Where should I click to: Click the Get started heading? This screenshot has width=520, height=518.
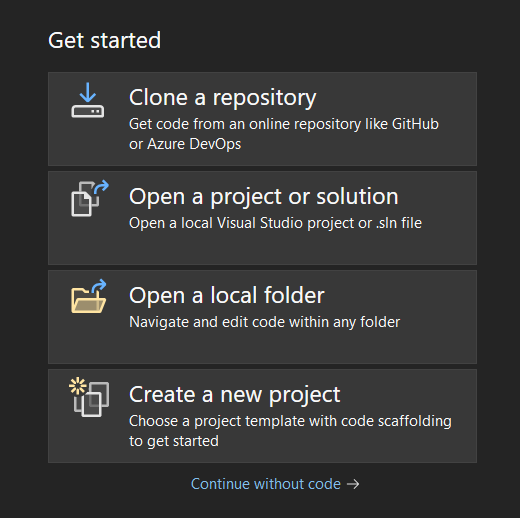(x=104, y=41)
